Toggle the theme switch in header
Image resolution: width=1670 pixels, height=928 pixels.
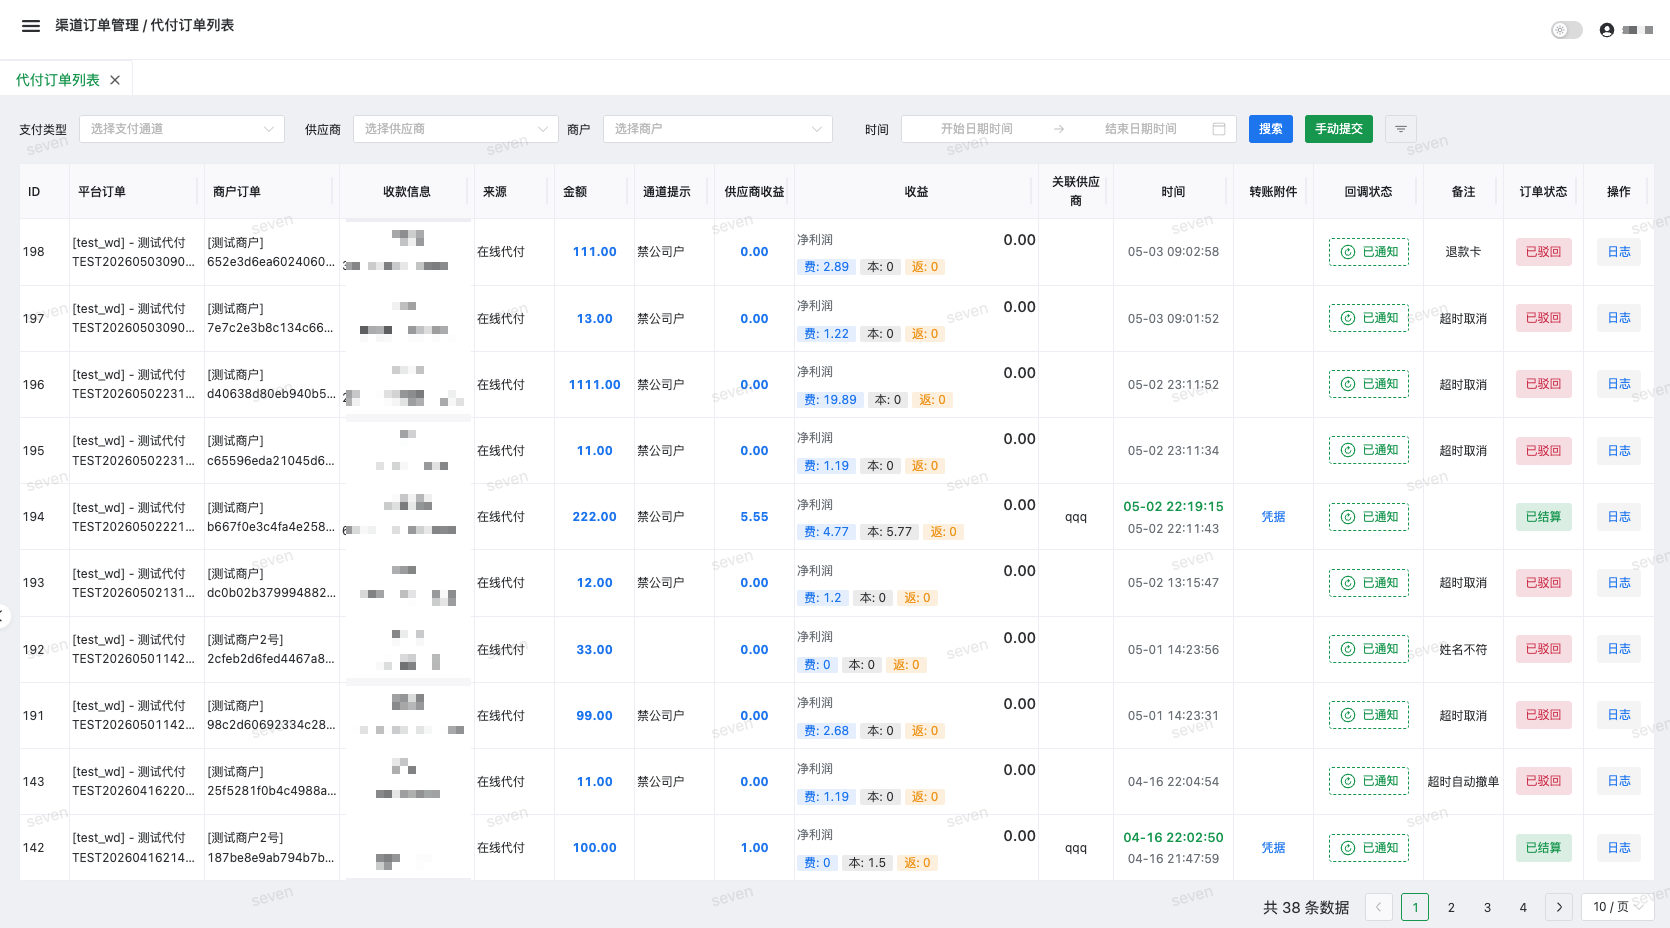coord(1566,30)
